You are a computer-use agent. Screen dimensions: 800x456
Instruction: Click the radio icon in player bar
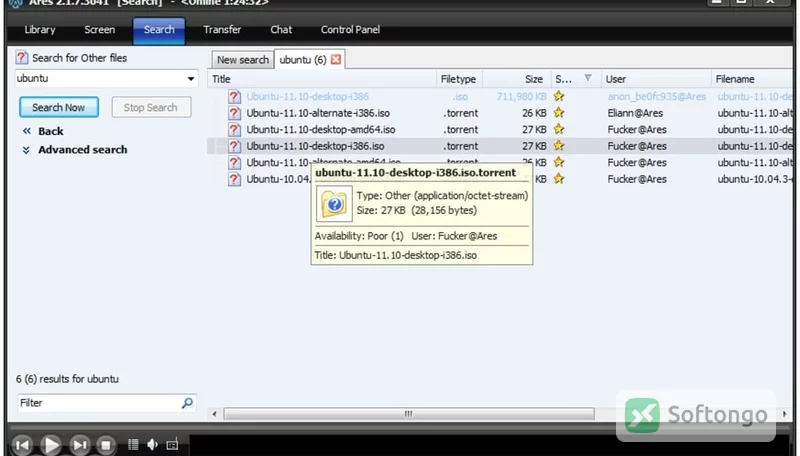(x=172, y=444)
